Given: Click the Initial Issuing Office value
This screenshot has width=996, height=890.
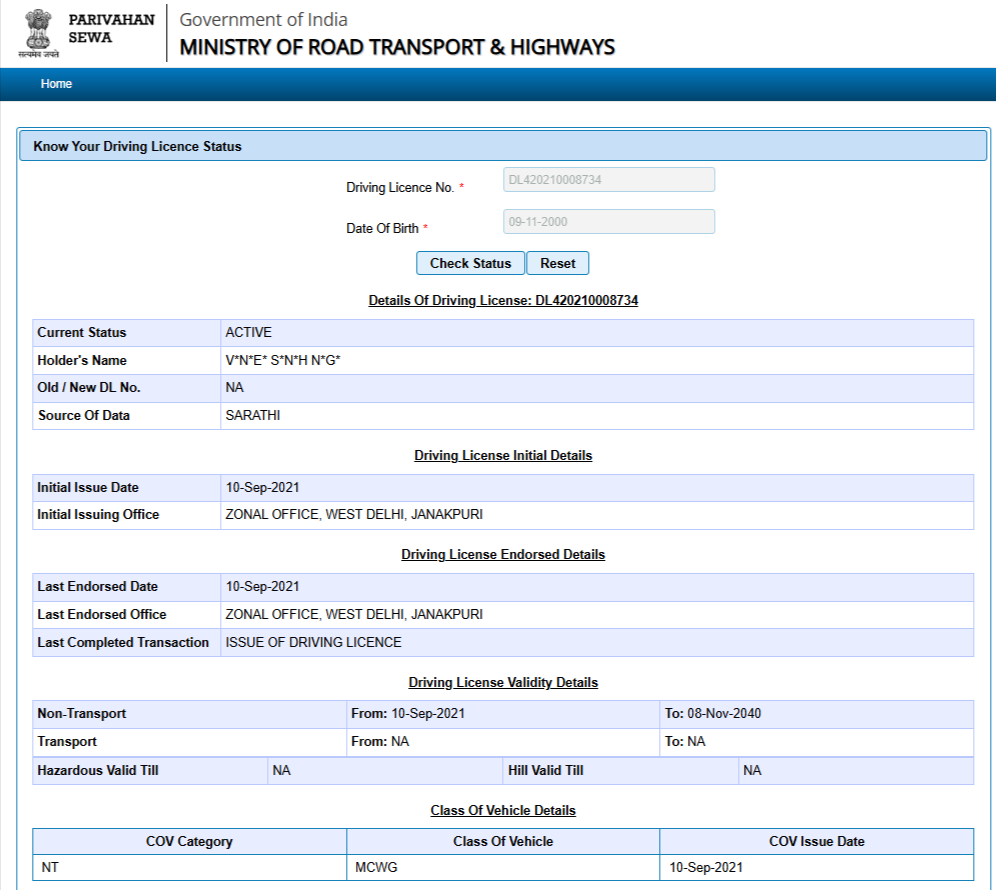Looking at the screenshot, I should click(354, 515).
